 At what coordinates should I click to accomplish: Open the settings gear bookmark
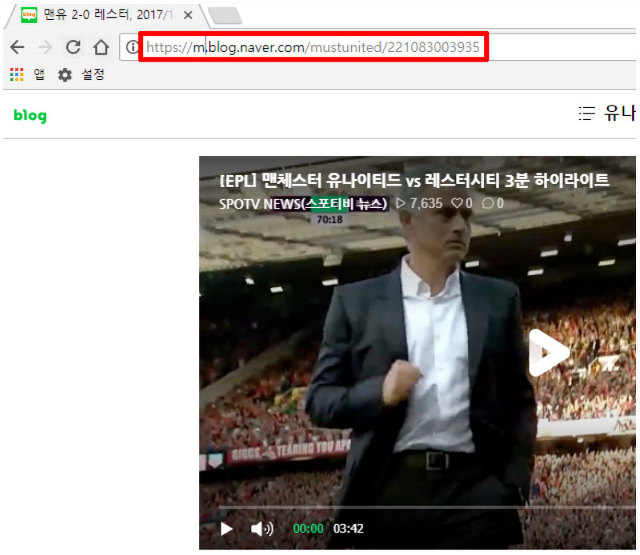click(x=64, y=75)
